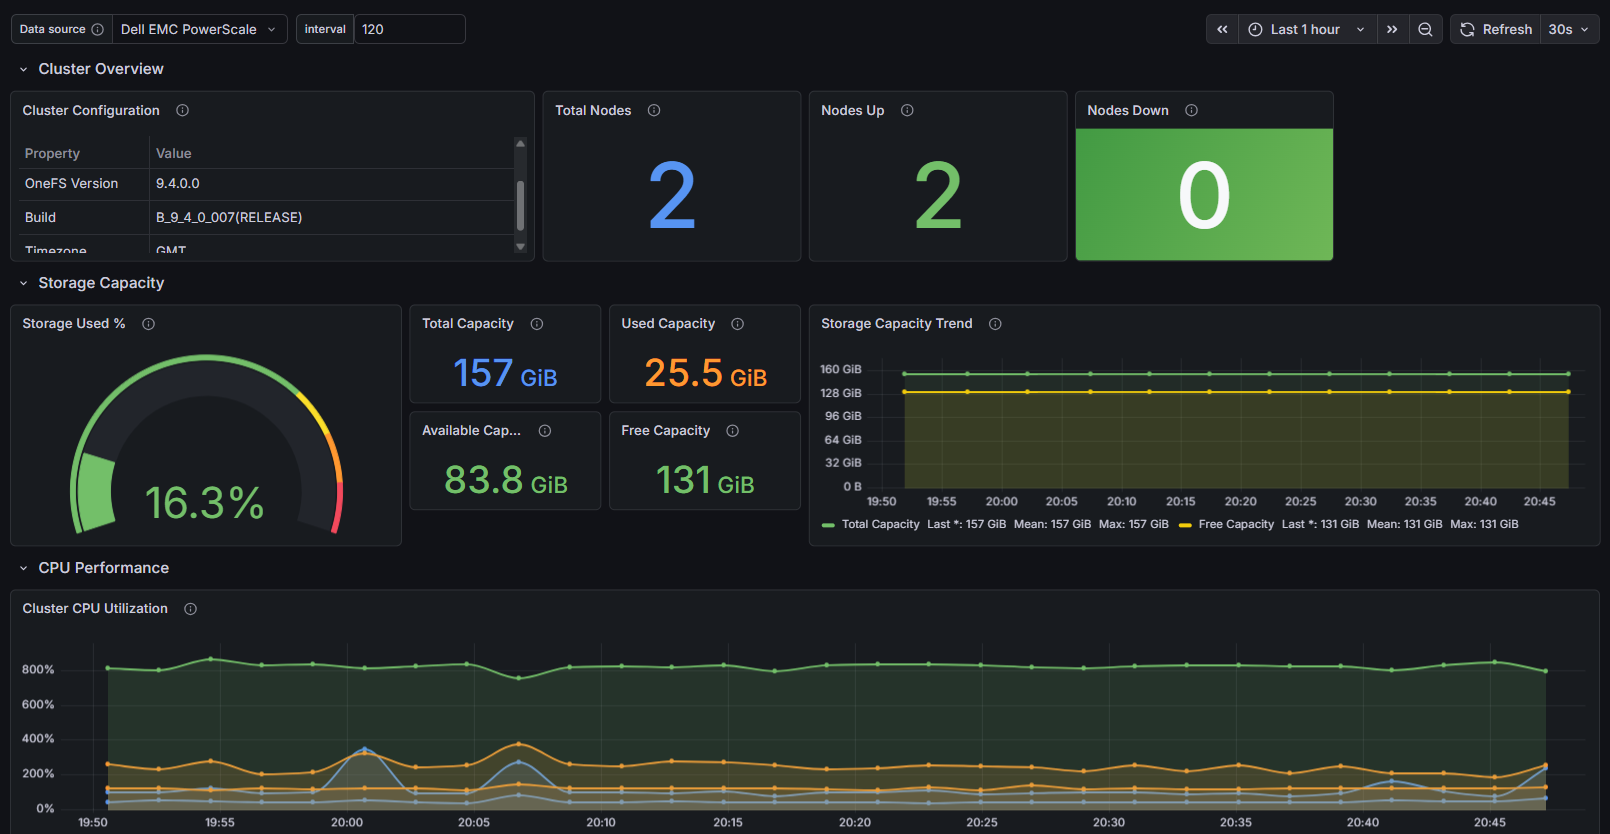Collapse the Cluster Overview row
Viewport: 1610px width, 834px height.
tap(24, 69)
